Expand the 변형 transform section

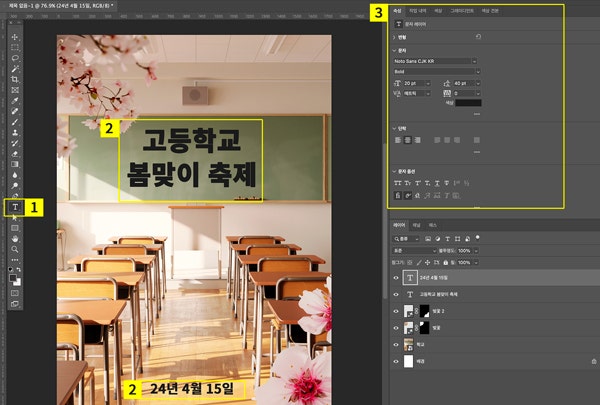pos(395,38)
